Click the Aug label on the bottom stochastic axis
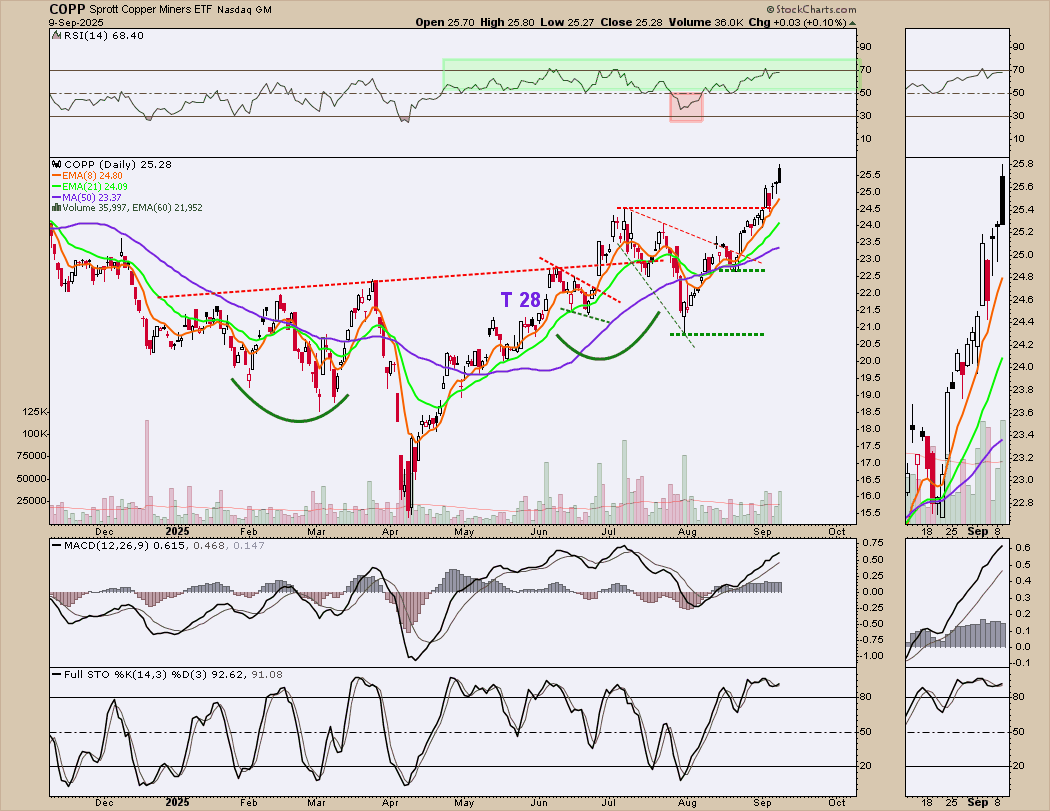The height and width of the screenshot is (811, 1050). coord(687,802)
